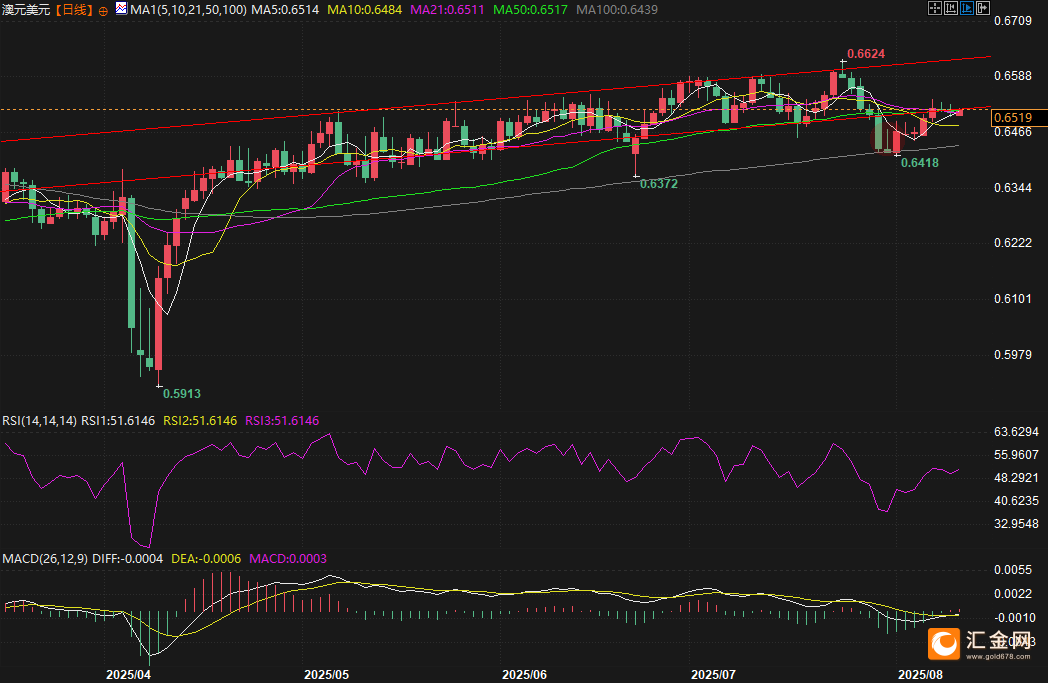Select the 澳元美元 symbol title
This screenshot has height=683, width=1048.
coord(26,9)
